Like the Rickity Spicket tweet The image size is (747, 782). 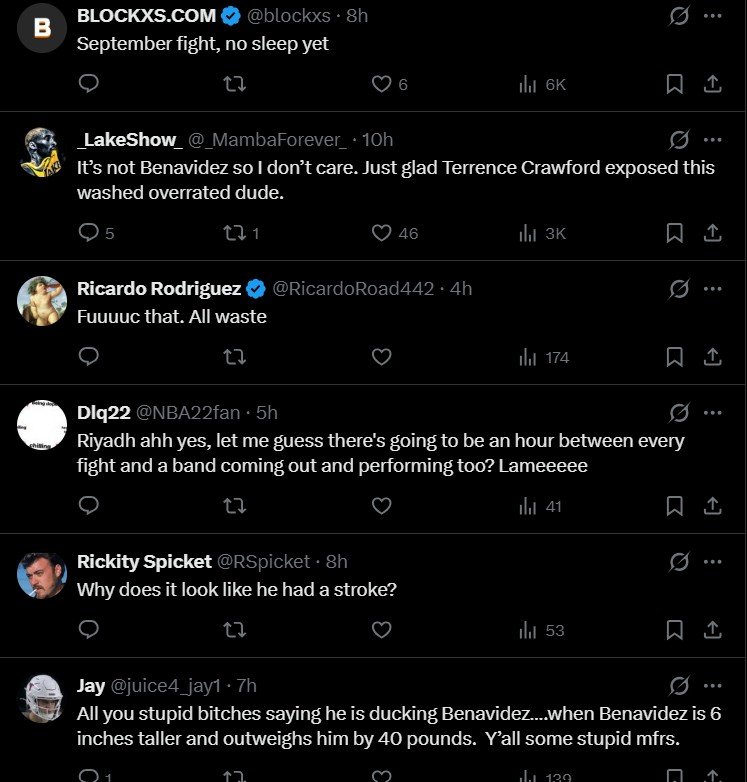click(381, 630)
